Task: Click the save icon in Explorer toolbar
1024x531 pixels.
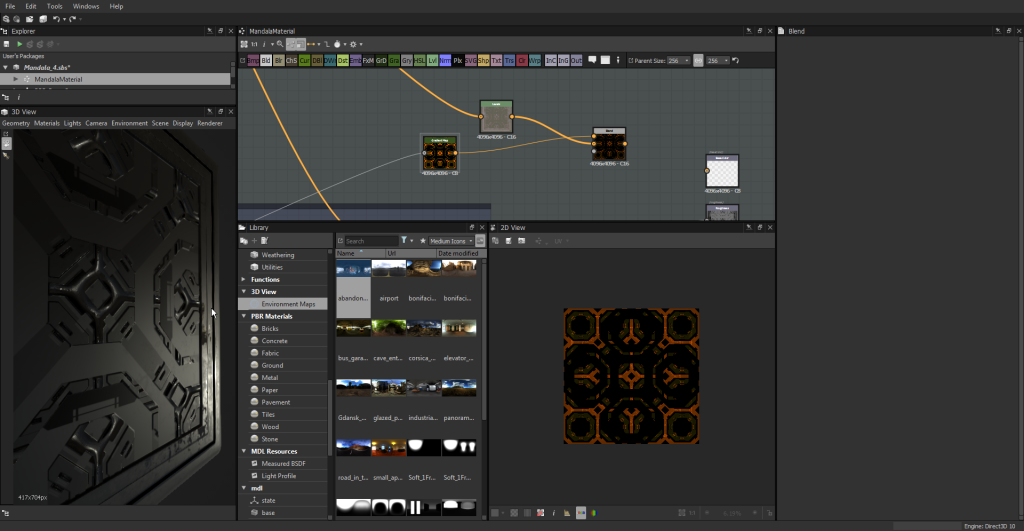Action: (x=7, y=44)
